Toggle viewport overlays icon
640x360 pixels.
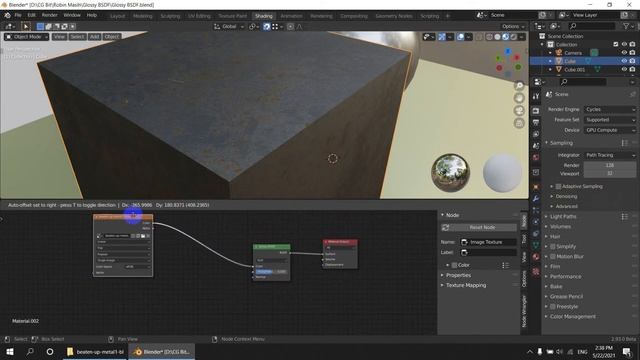(460, 37)
